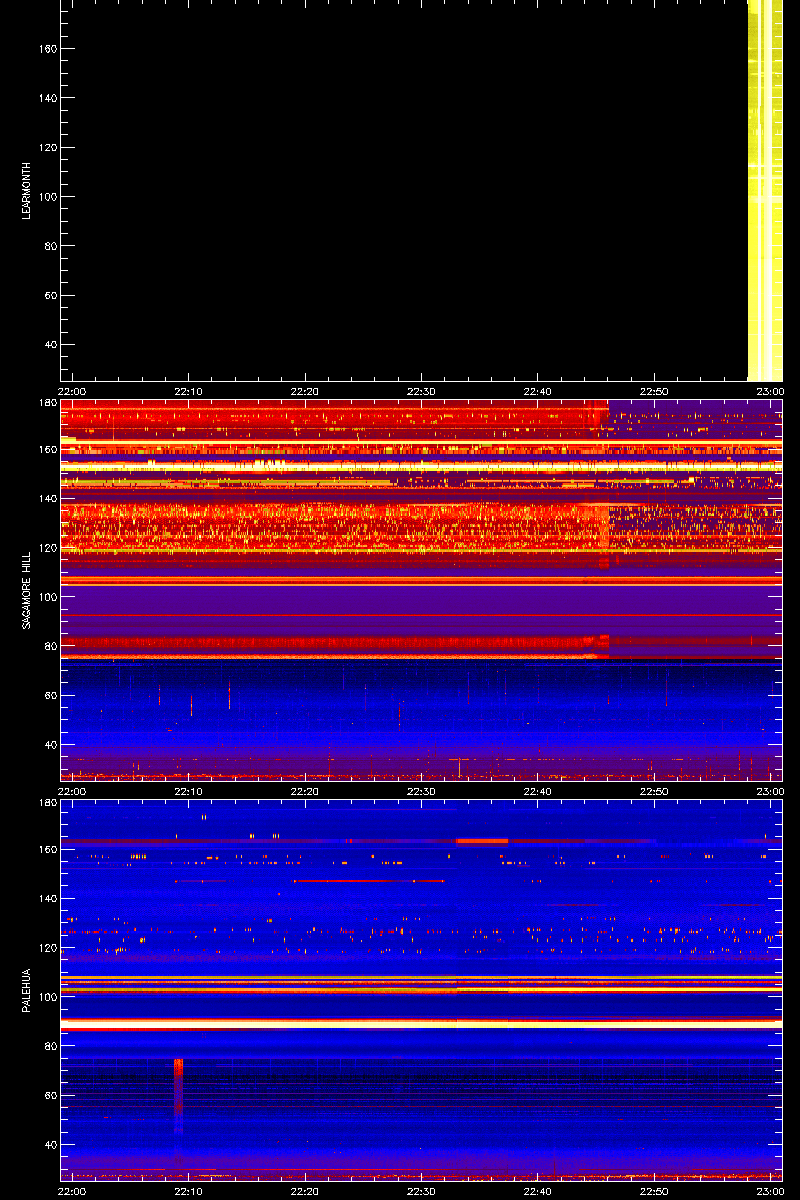Pick the 22:00 tick under the Sagamore Hill panel
The height and width of the screenshot is (1200, 800).
click(x=72, y=791)
